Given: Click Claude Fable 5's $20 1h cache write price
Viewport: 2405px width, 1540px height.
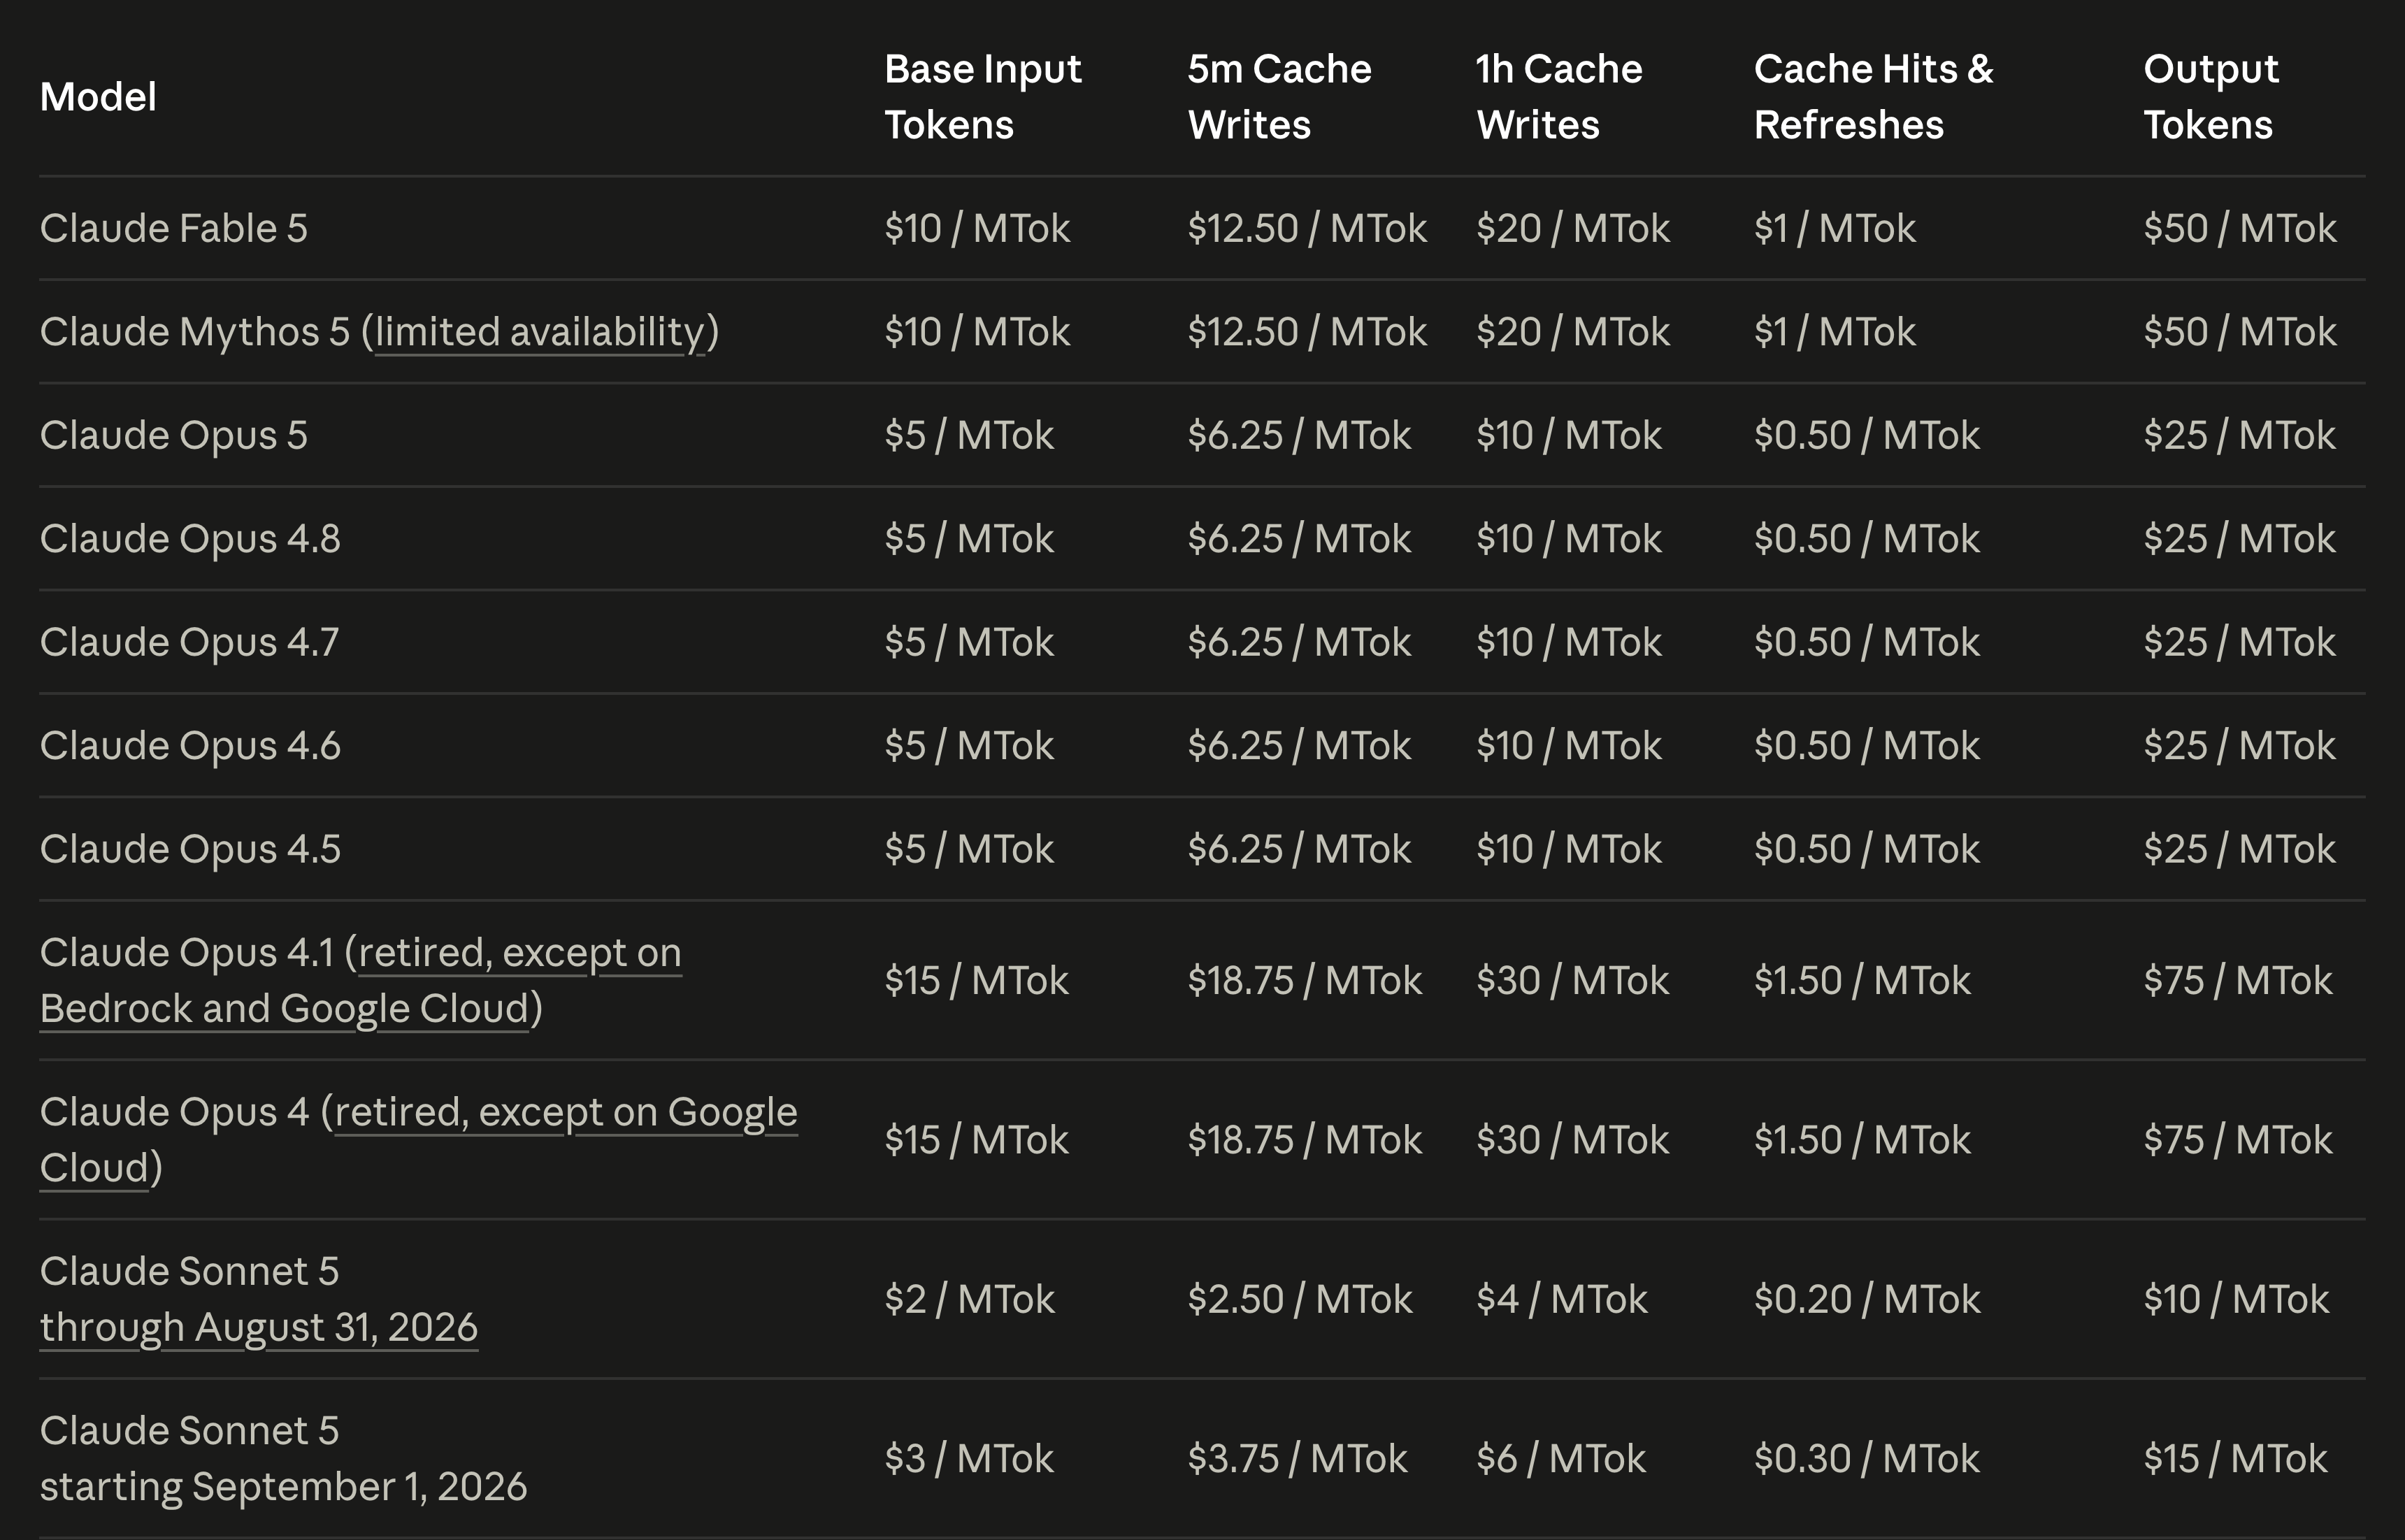Looking at the screenshot, I should pyautogui.click(x=1573, y=228).
